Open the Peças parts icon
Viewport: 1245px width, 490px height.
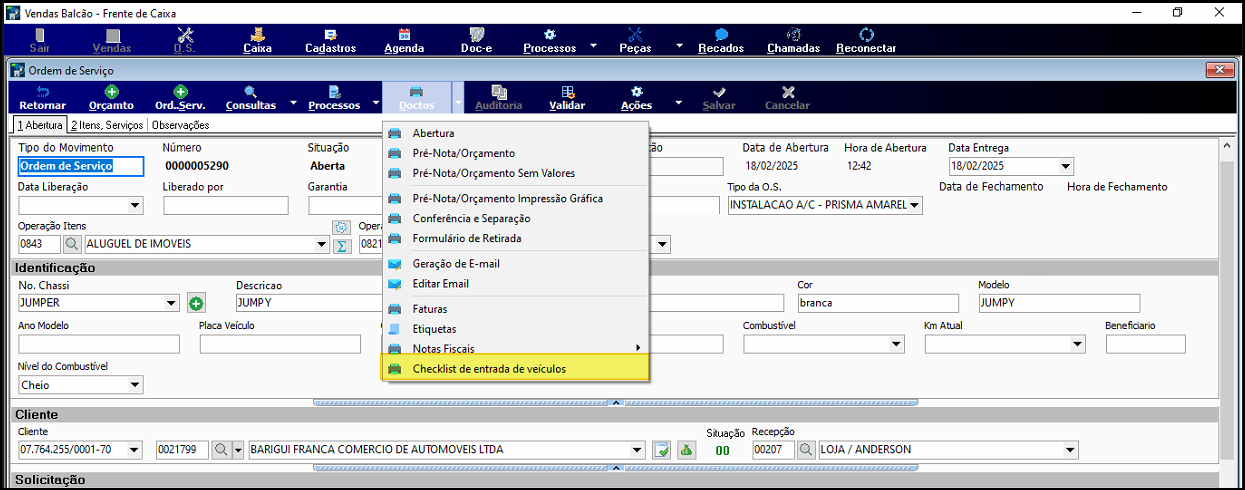tap(635, 41)
